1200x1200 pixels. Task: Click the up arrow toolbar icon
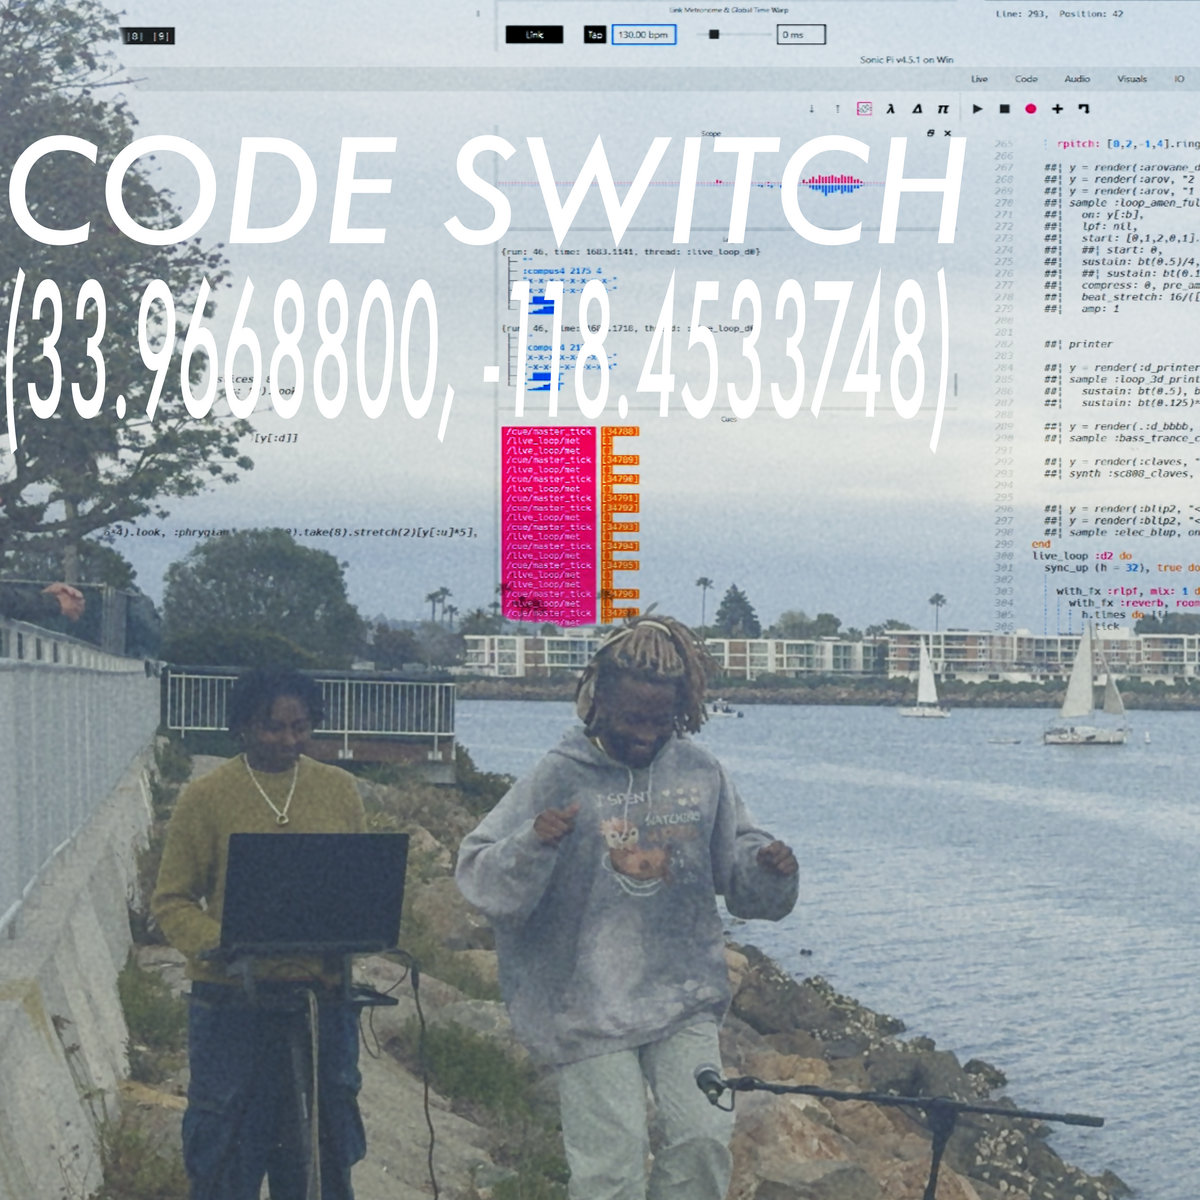coord(837,109)
